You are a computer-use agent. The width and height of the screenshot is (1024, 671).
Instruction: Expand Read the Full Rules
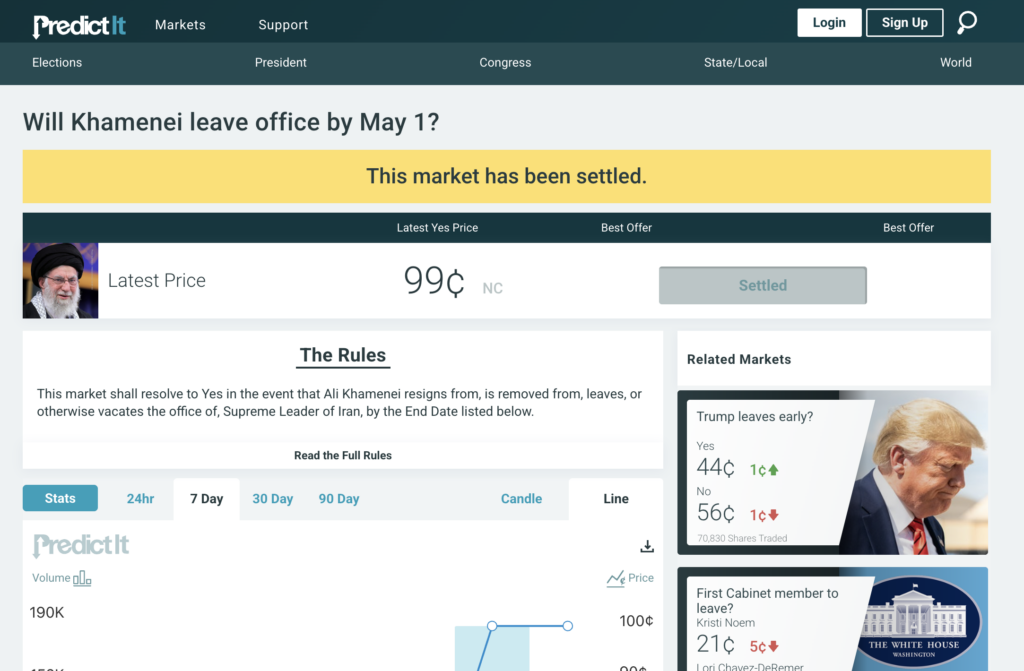coord(343,455)
